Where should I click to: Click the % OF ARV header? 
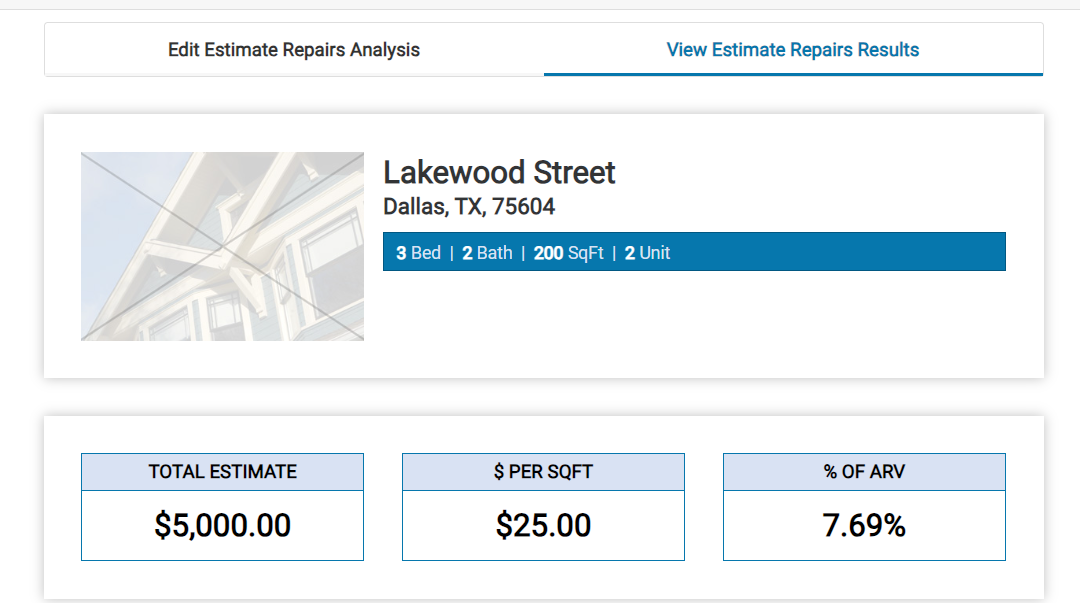point(864,472)
